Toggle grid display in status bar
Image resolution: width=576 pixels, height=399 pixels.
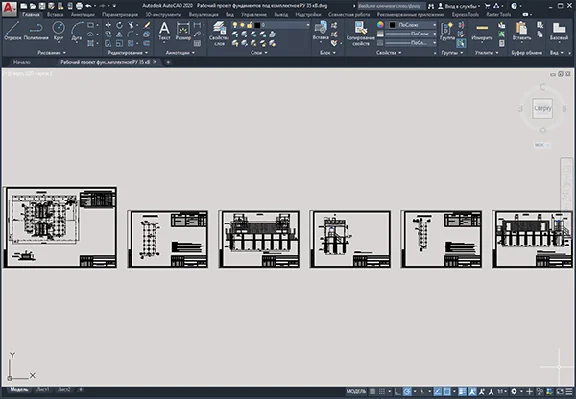(372, 392)
